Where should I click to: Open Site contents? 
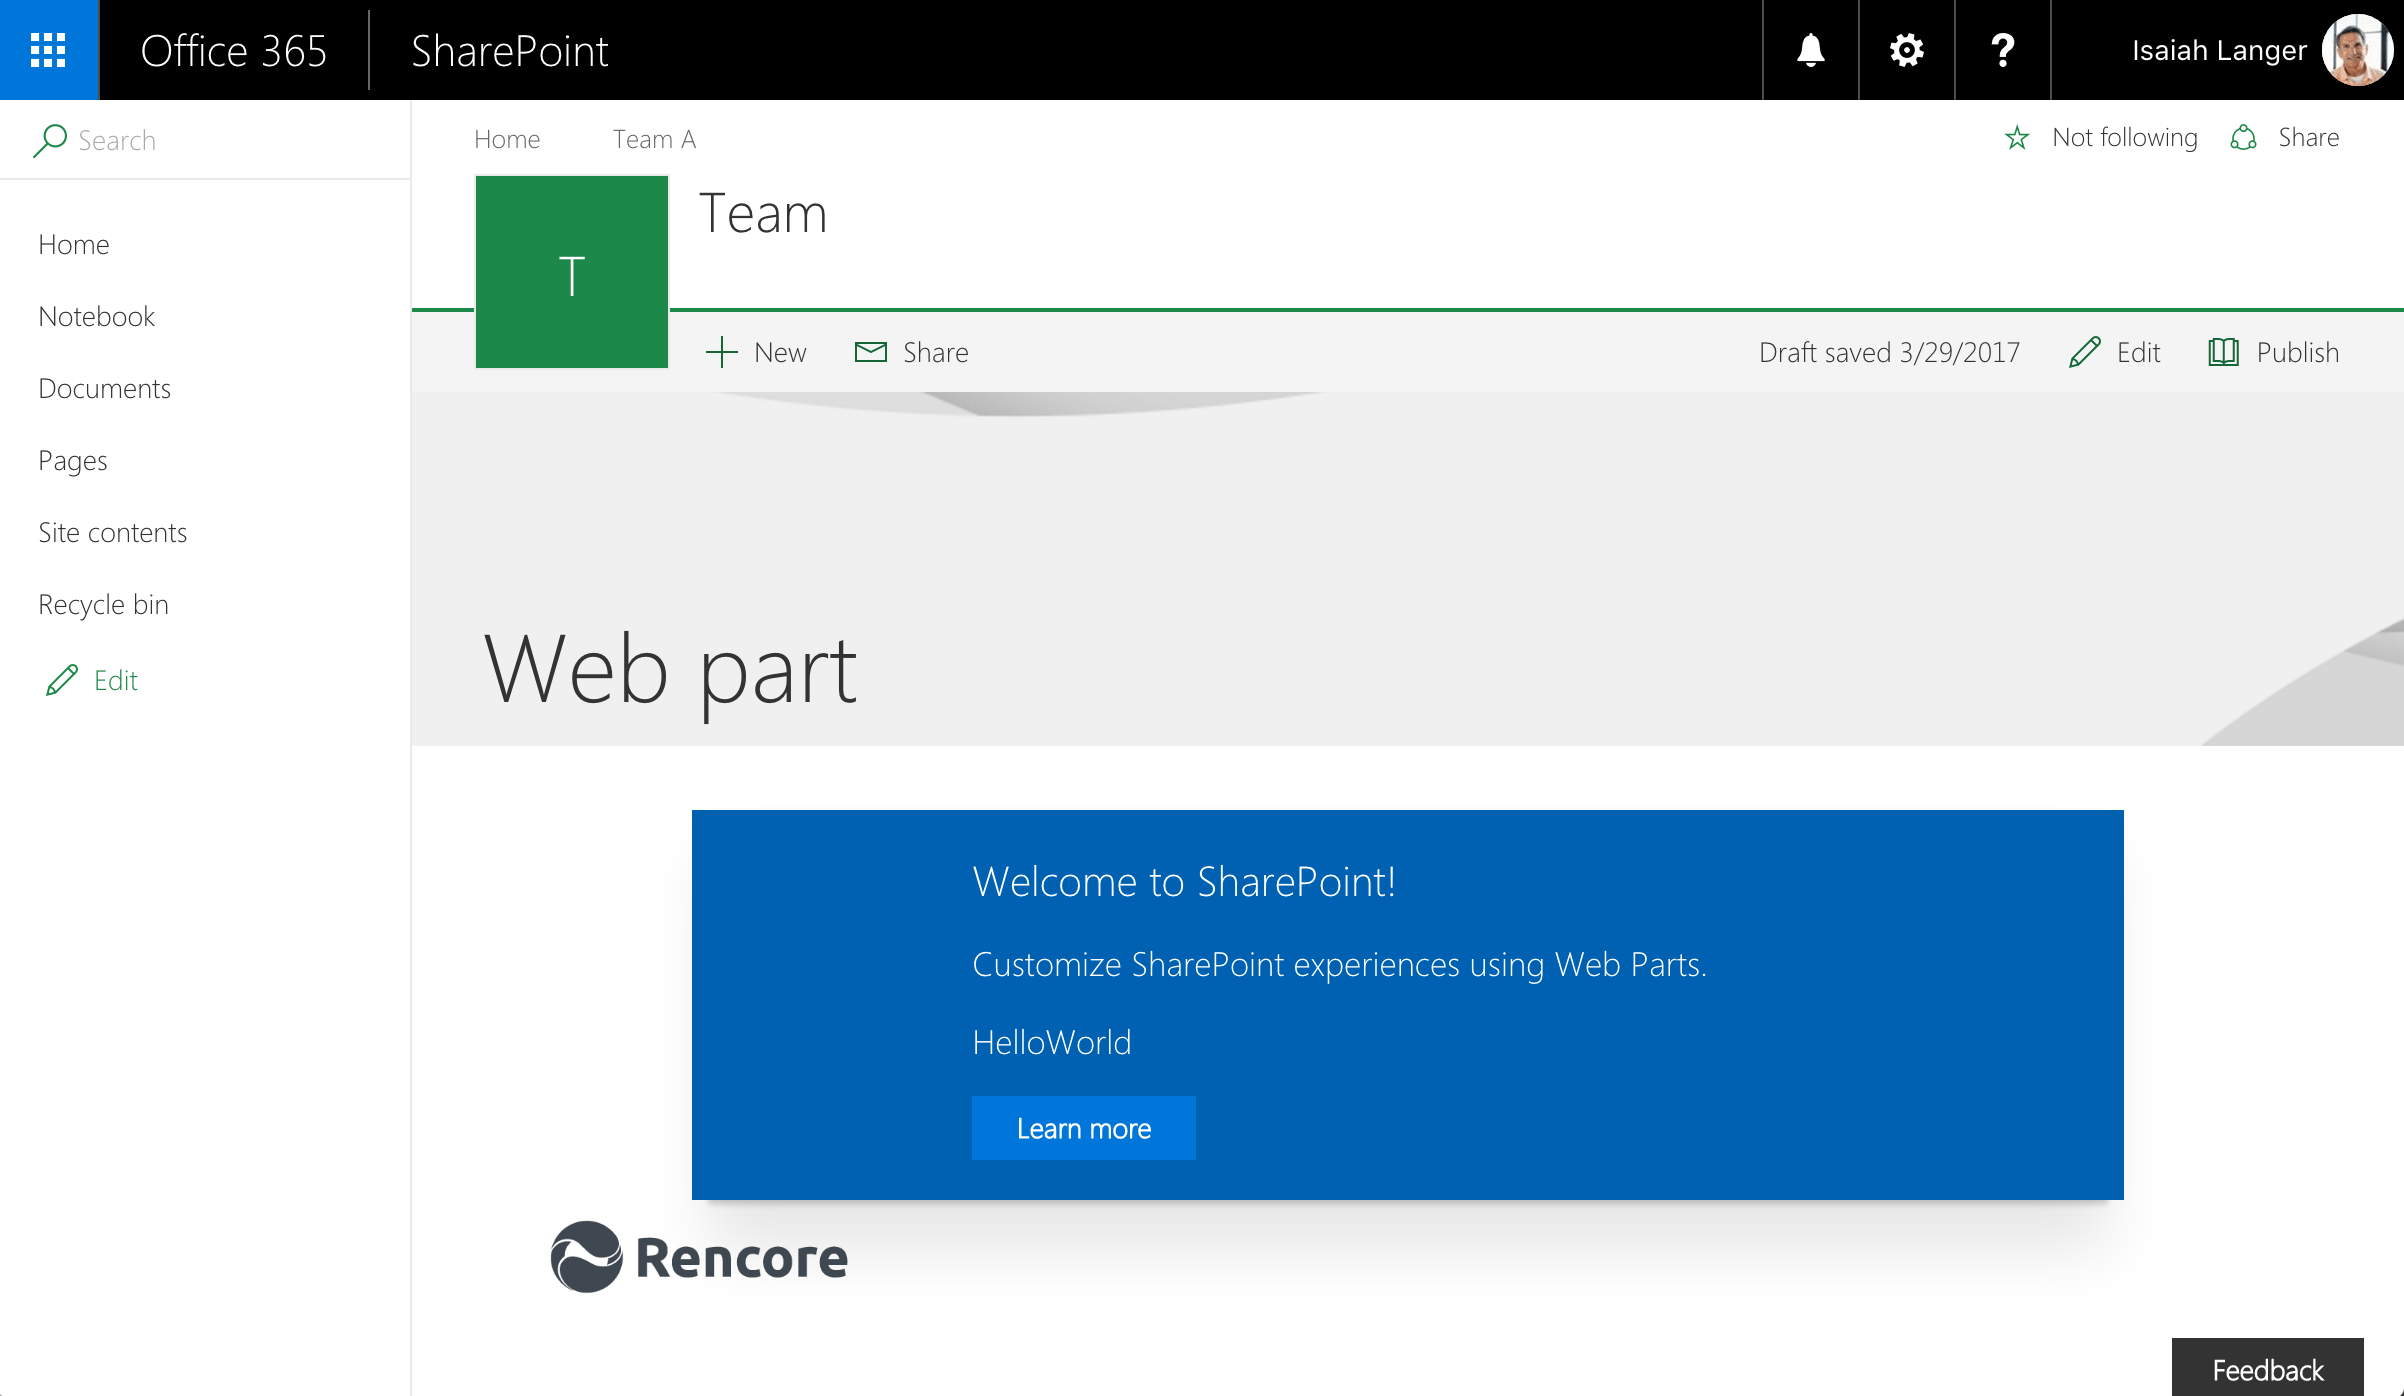(x=112, y=532)
